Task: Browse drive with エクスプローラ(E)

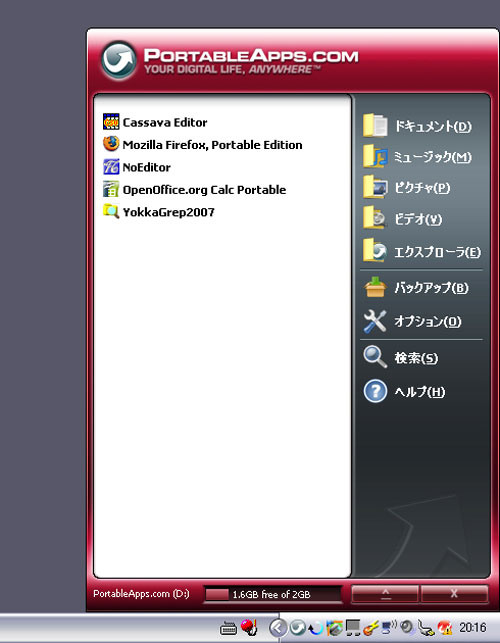Action: pyautogui.click(x=422, y=251)
